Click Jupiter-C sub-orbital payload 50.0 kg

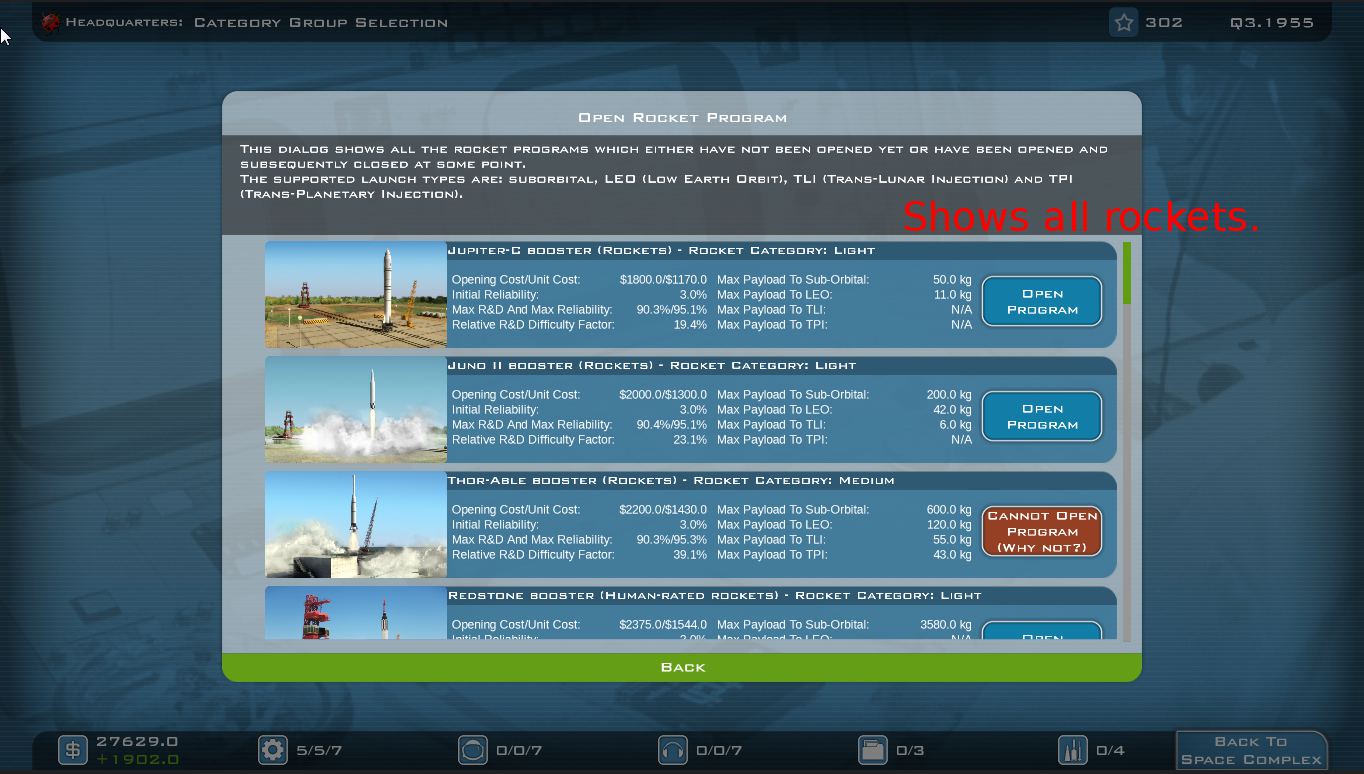(952, 280)
